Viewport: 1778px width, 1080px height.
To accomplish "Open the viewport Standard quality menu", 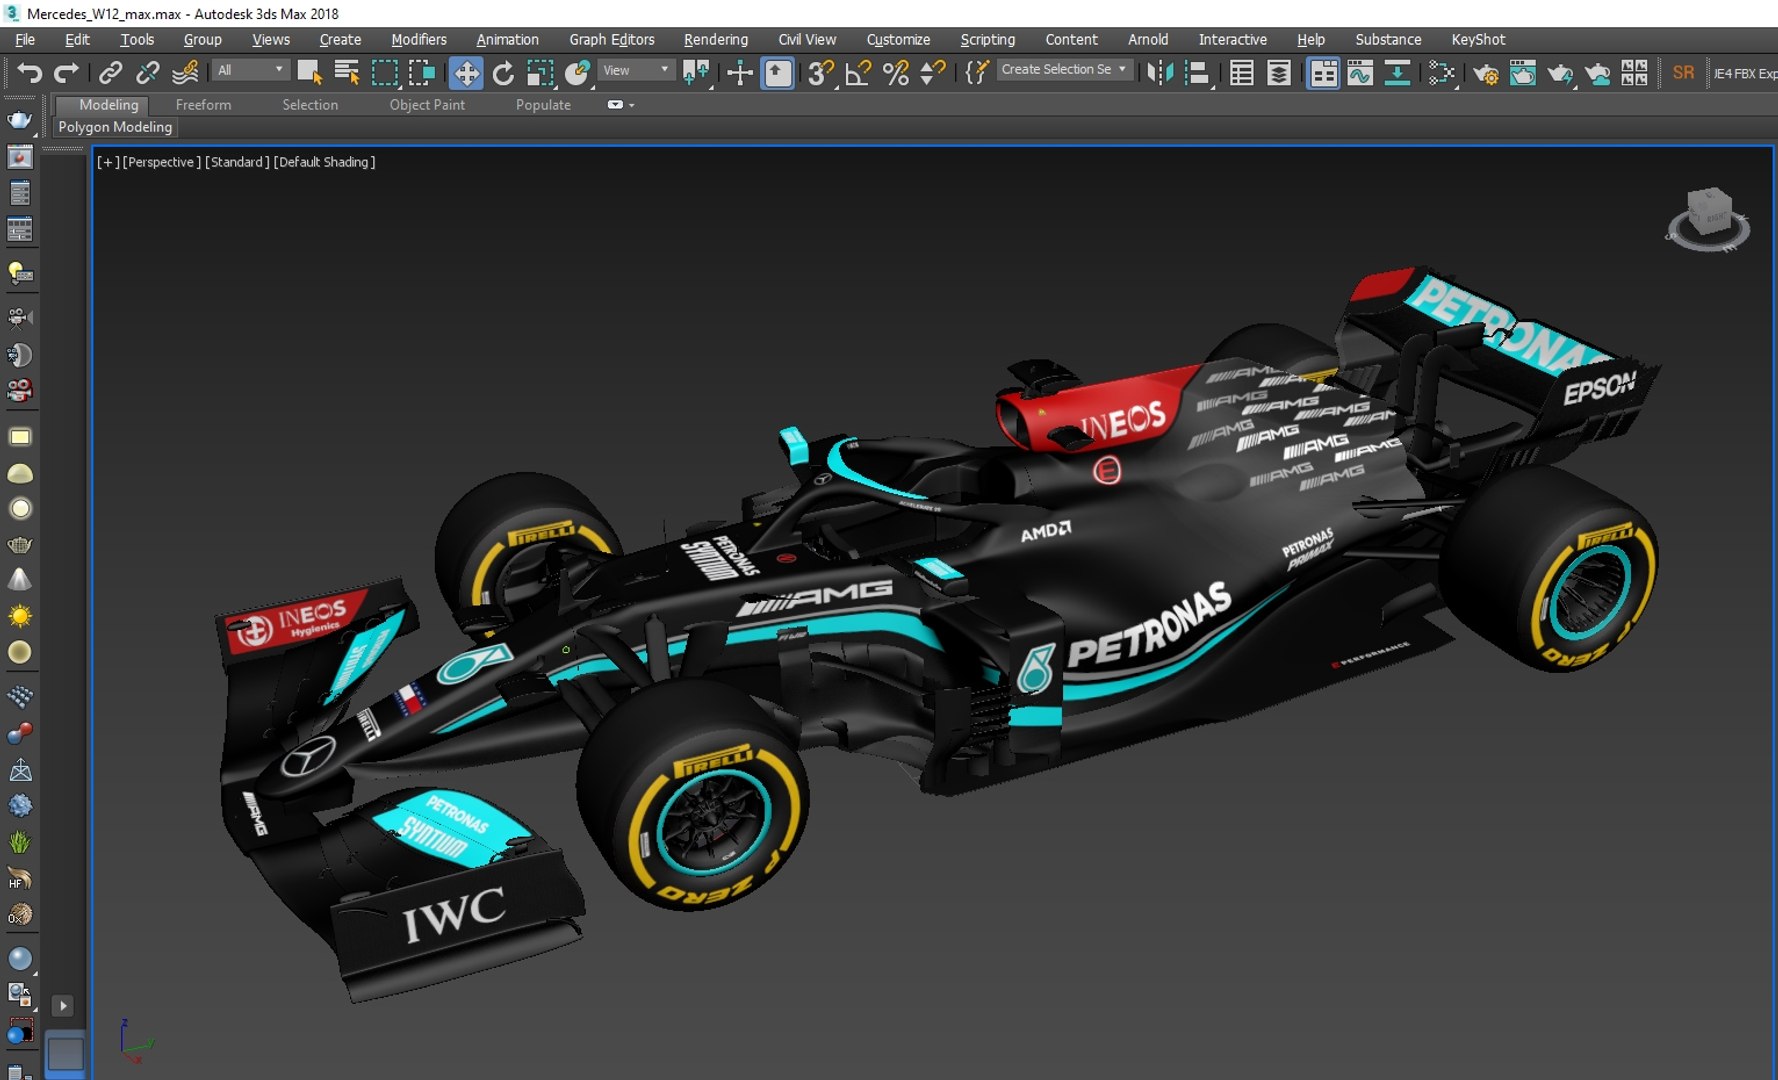I will tap(237, 162).
